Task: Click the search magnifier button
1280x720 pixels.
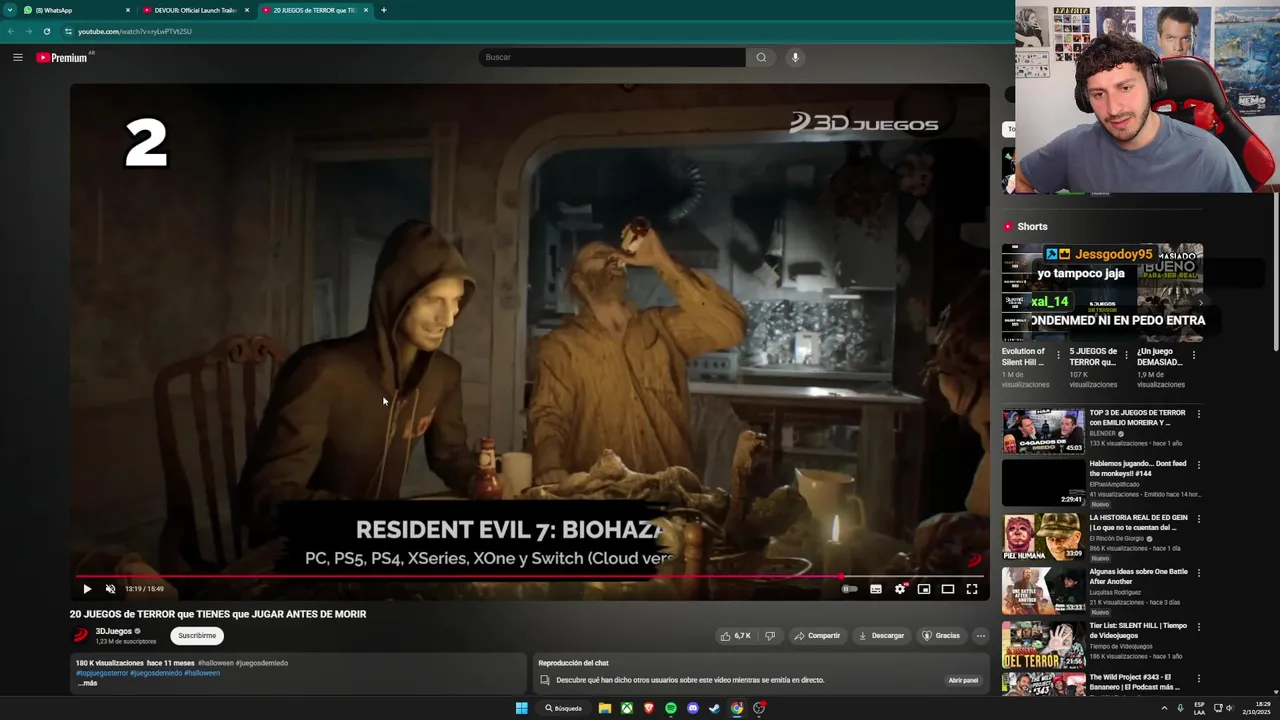Action: tap(761, 57)
